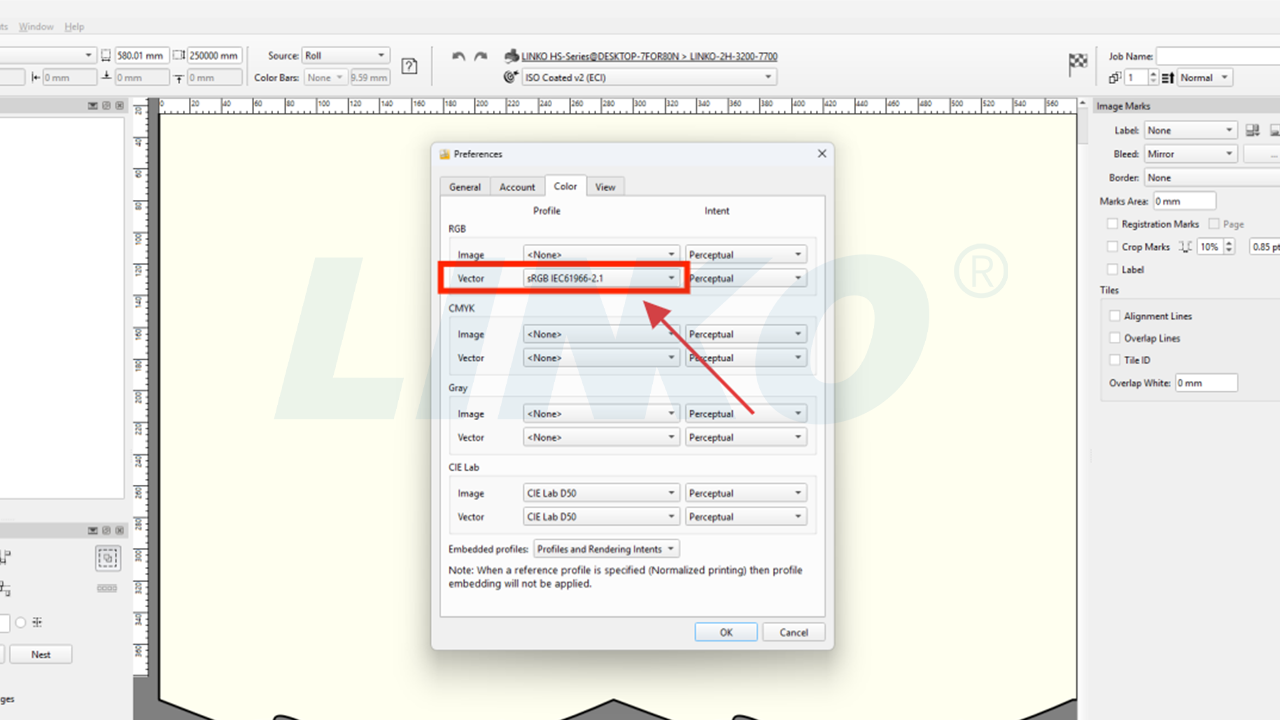1280x720 pixels.
Task: Open the CIE Lab Vector profile dropdown
Action: 602,517
